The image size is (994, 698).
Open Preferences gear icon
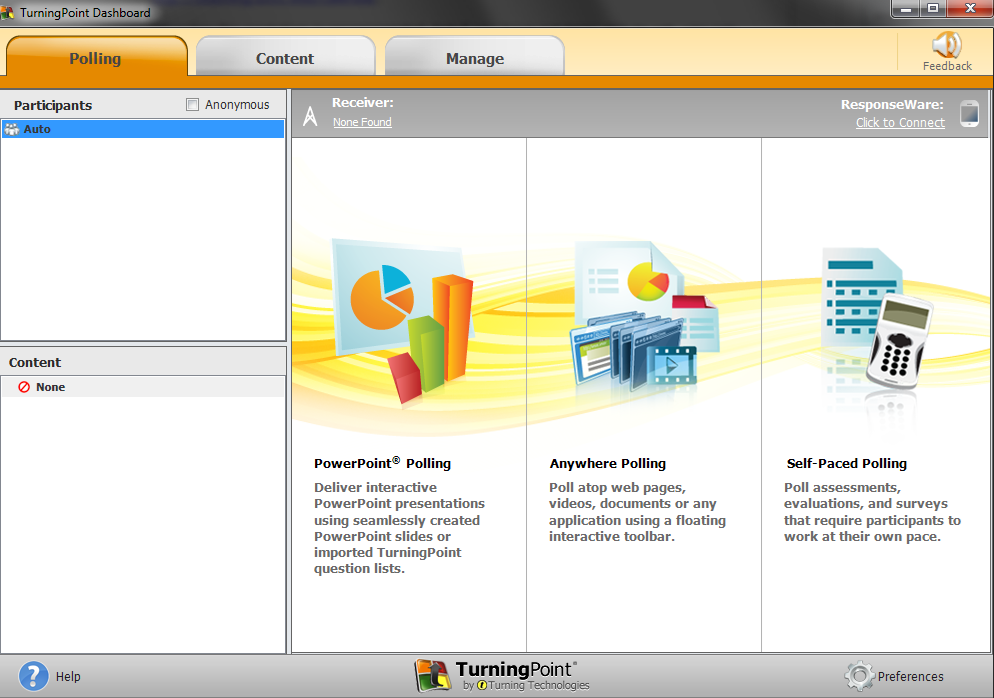click(x=859, y=676)
